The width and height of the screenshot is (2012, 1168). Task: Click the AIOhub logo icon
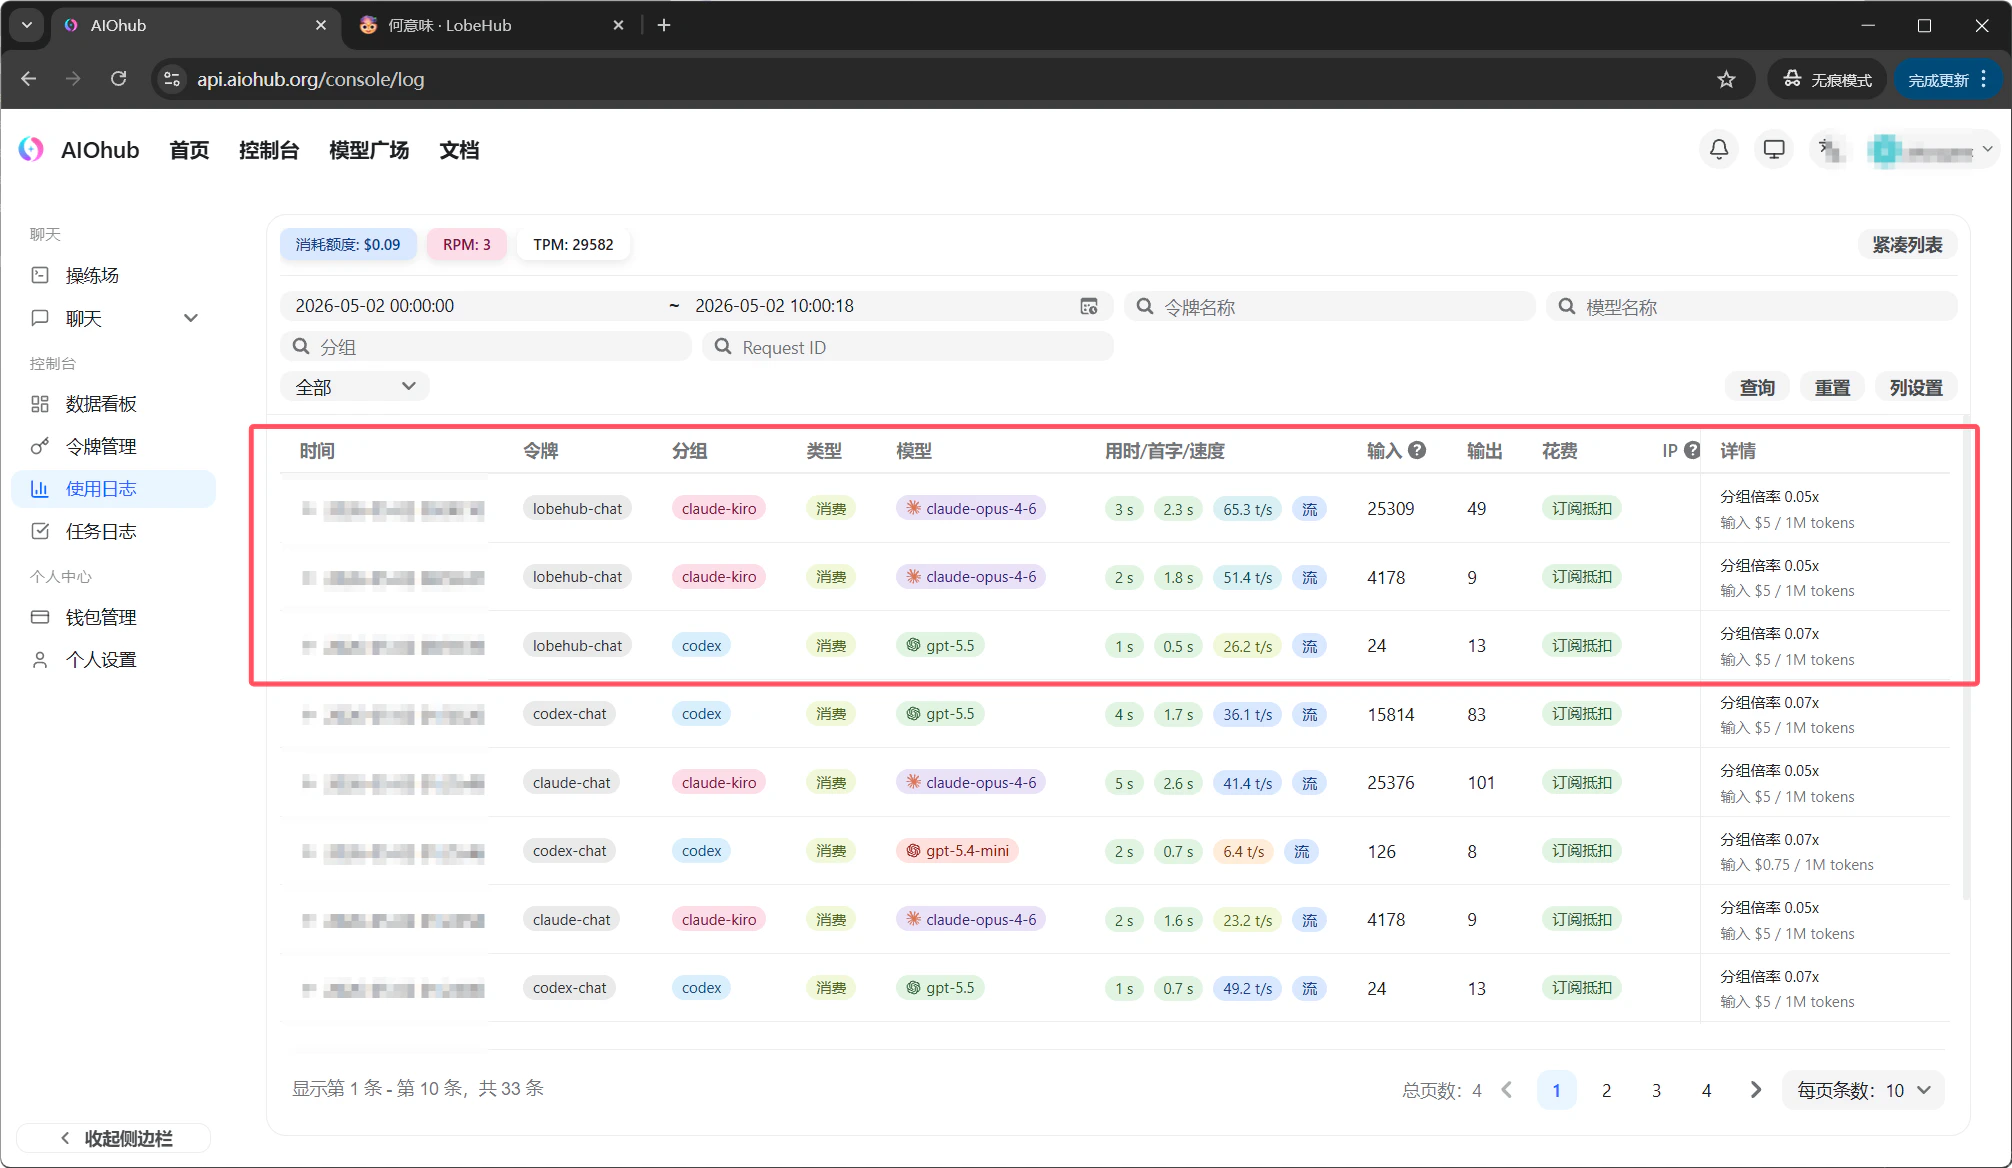click(31, 150)
